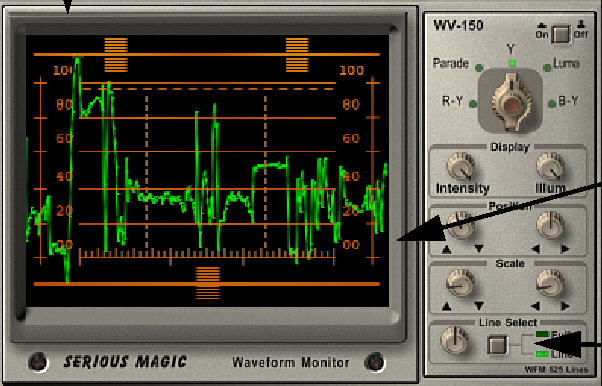
Task: Click the horizontal Position knob
Action: pyautogui.click(x=550, y=225)
